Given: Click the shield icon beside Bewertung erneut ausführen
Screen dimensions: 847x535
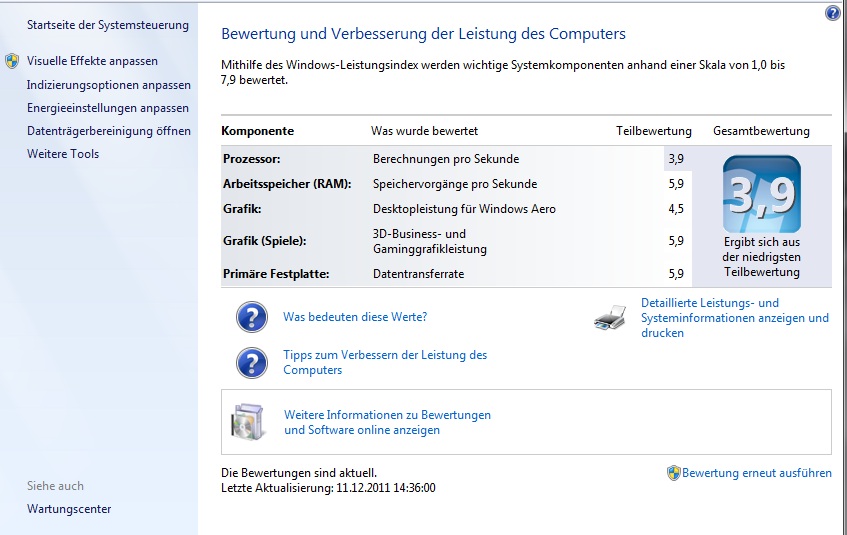Looking at the screenshot, I should (x=674, y=473).
